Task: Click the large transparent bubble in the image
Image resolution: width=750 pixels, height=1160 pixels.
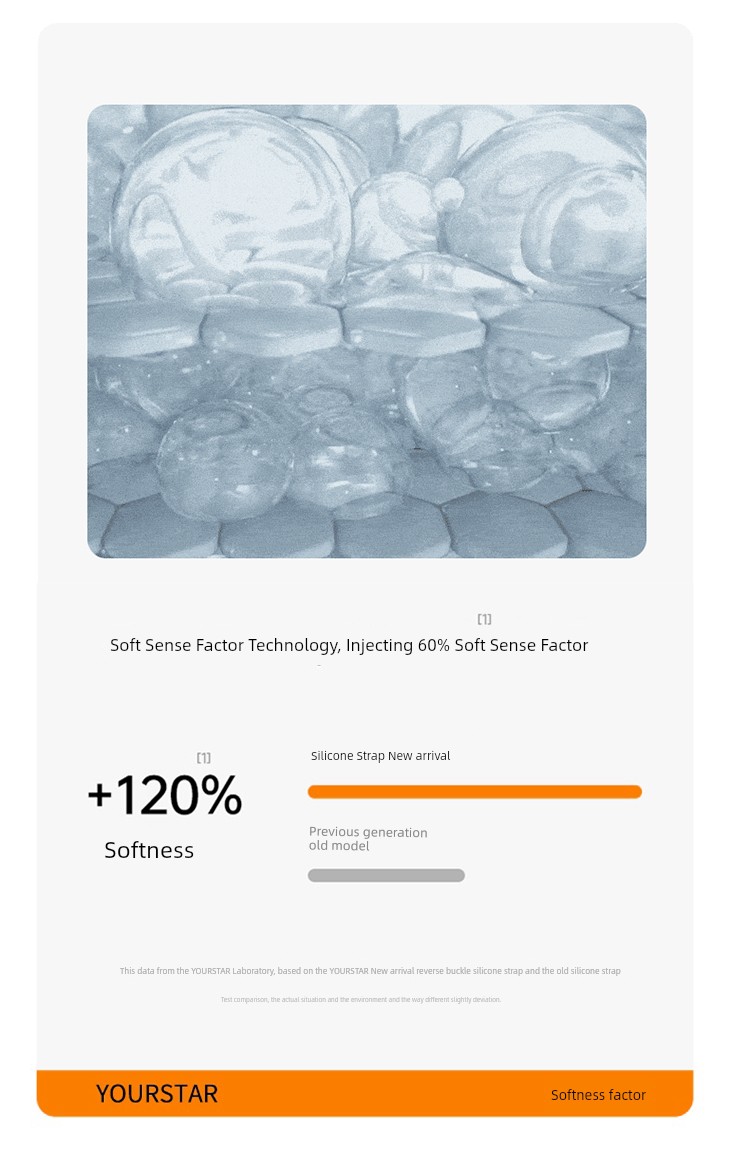Action: coord(233,203)
